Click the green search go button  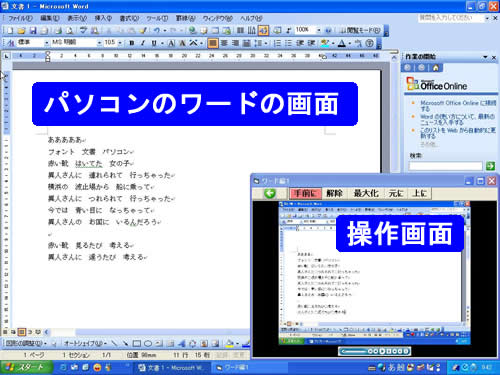[490, 166]
